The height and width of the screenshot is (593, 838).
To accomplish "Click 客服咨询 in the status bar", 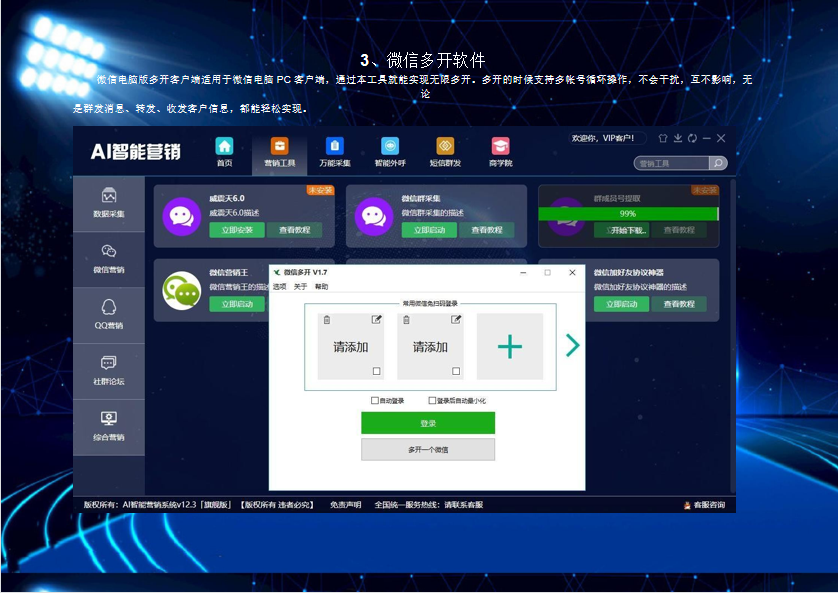I will (x=704, y=504).
